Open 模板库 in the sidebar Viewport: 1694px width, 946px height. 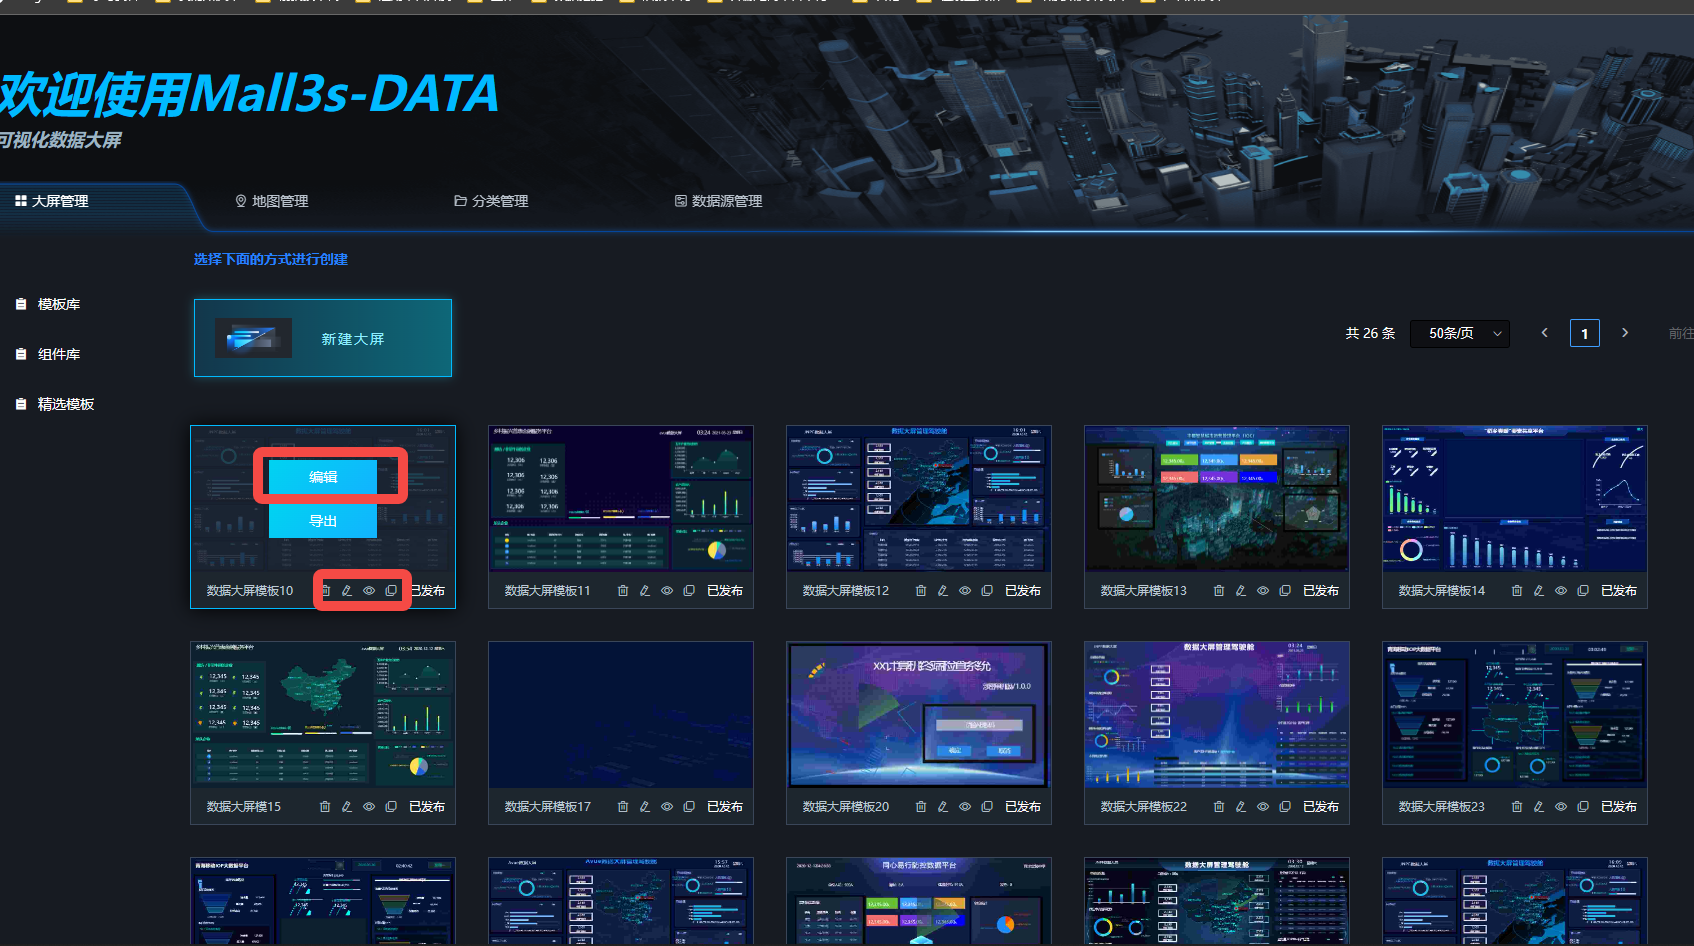click(x=48, y=304)
